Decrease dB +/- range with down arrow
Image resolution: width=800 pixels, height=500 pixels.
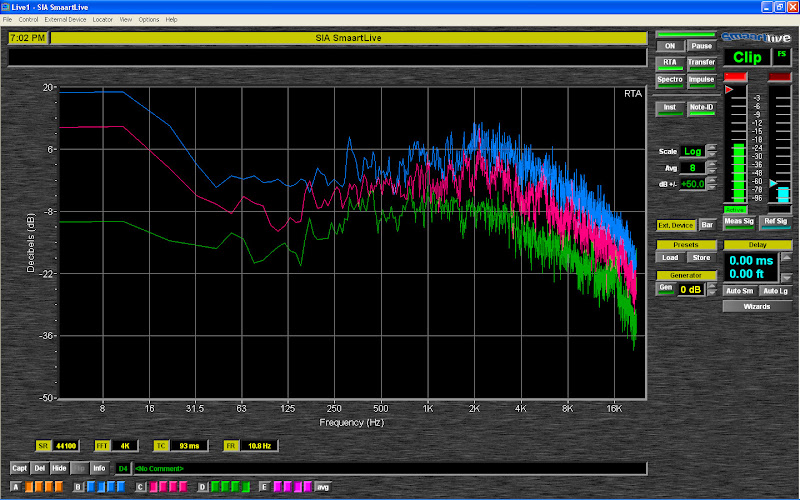coord(712,187)
